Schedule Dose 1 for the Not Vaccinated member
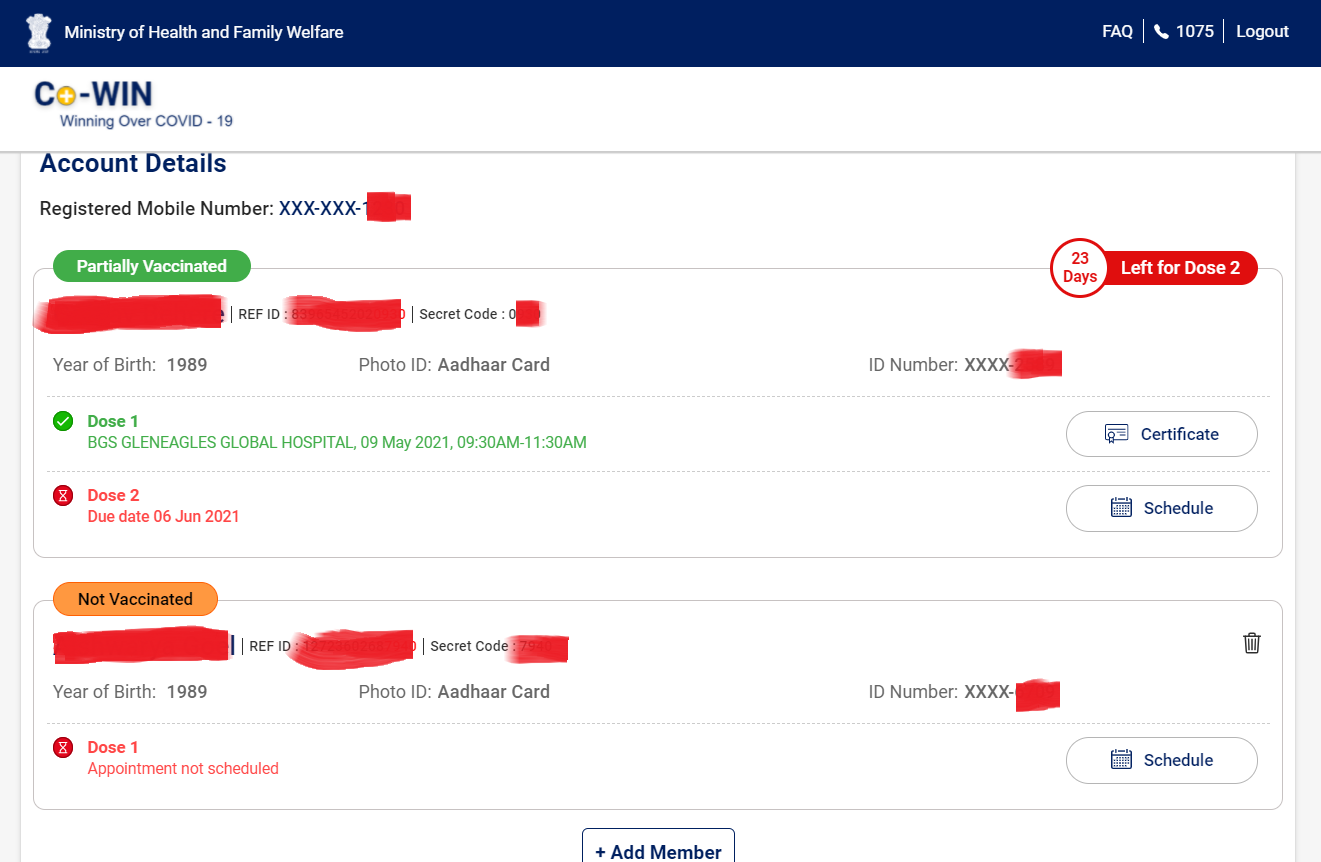1321x862 pixels. pyautogui.click(x=1161, y=760)
